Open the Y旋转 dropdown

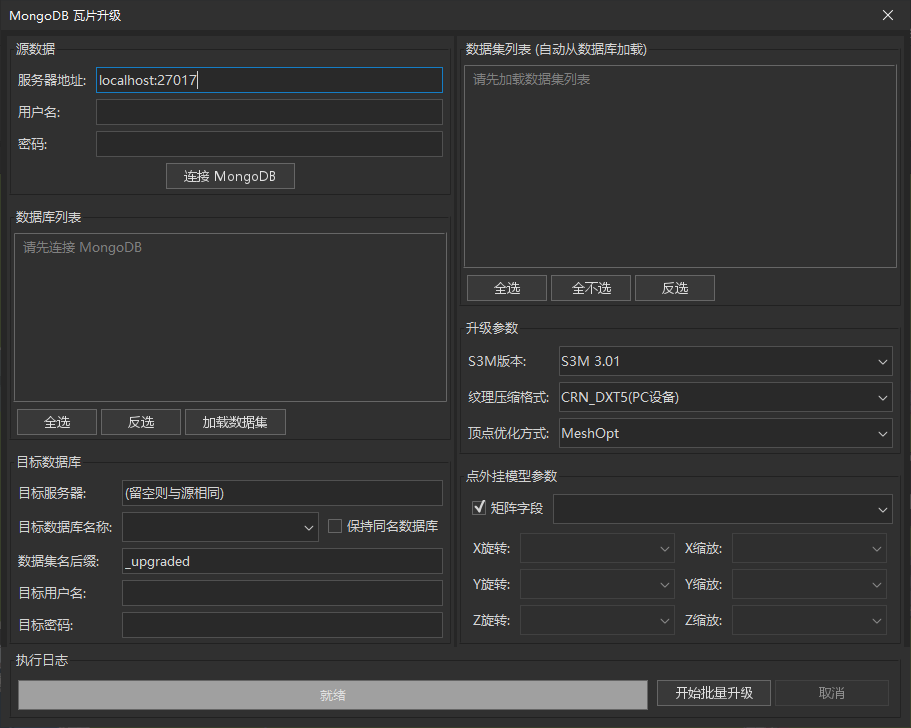point(597,584)
